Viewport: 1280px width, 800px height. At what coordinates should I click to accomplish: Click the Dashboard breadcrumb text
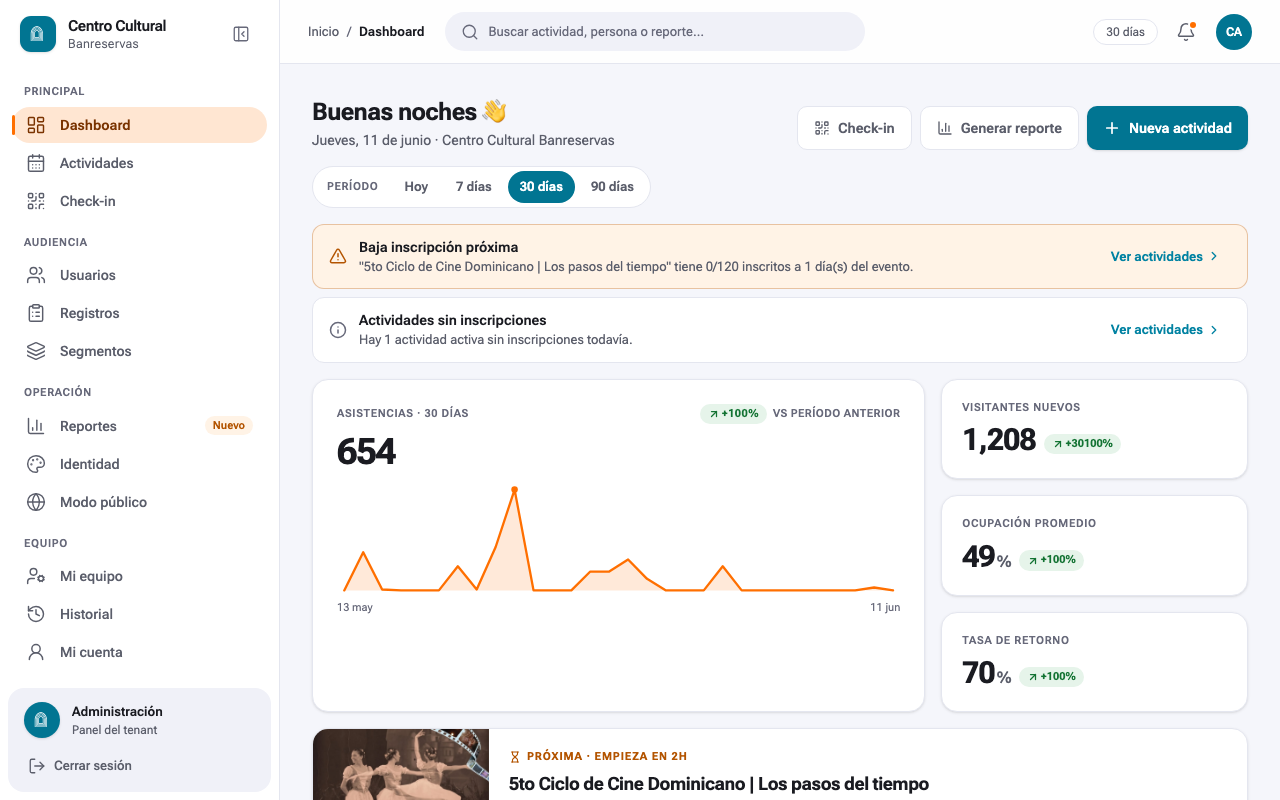(x=392, y=32)
